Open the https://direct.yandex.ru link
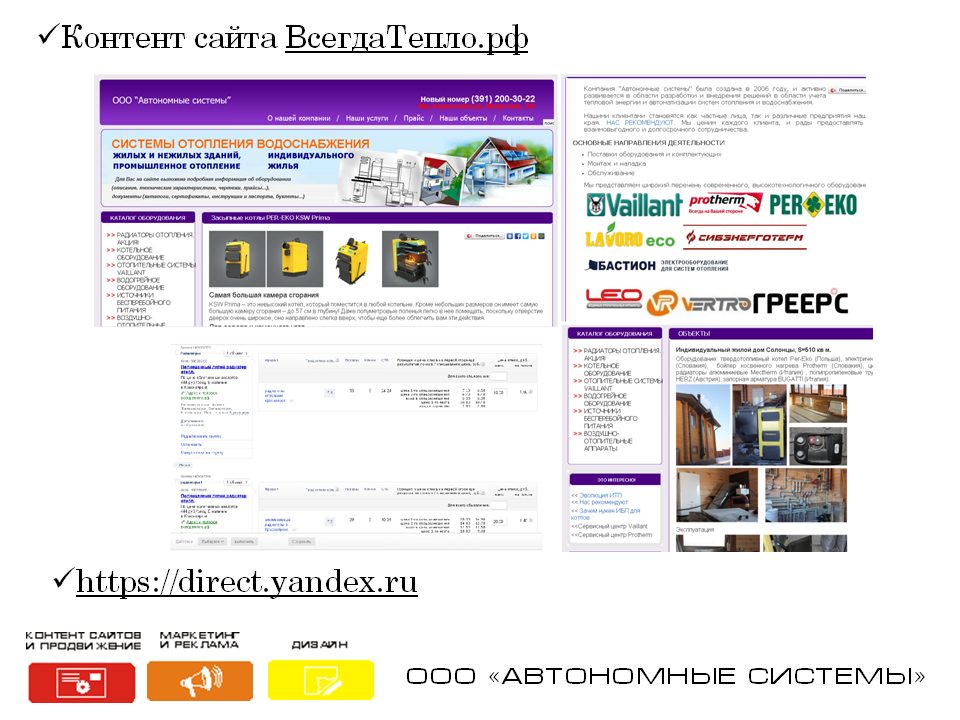 click(x=247, y=582)
